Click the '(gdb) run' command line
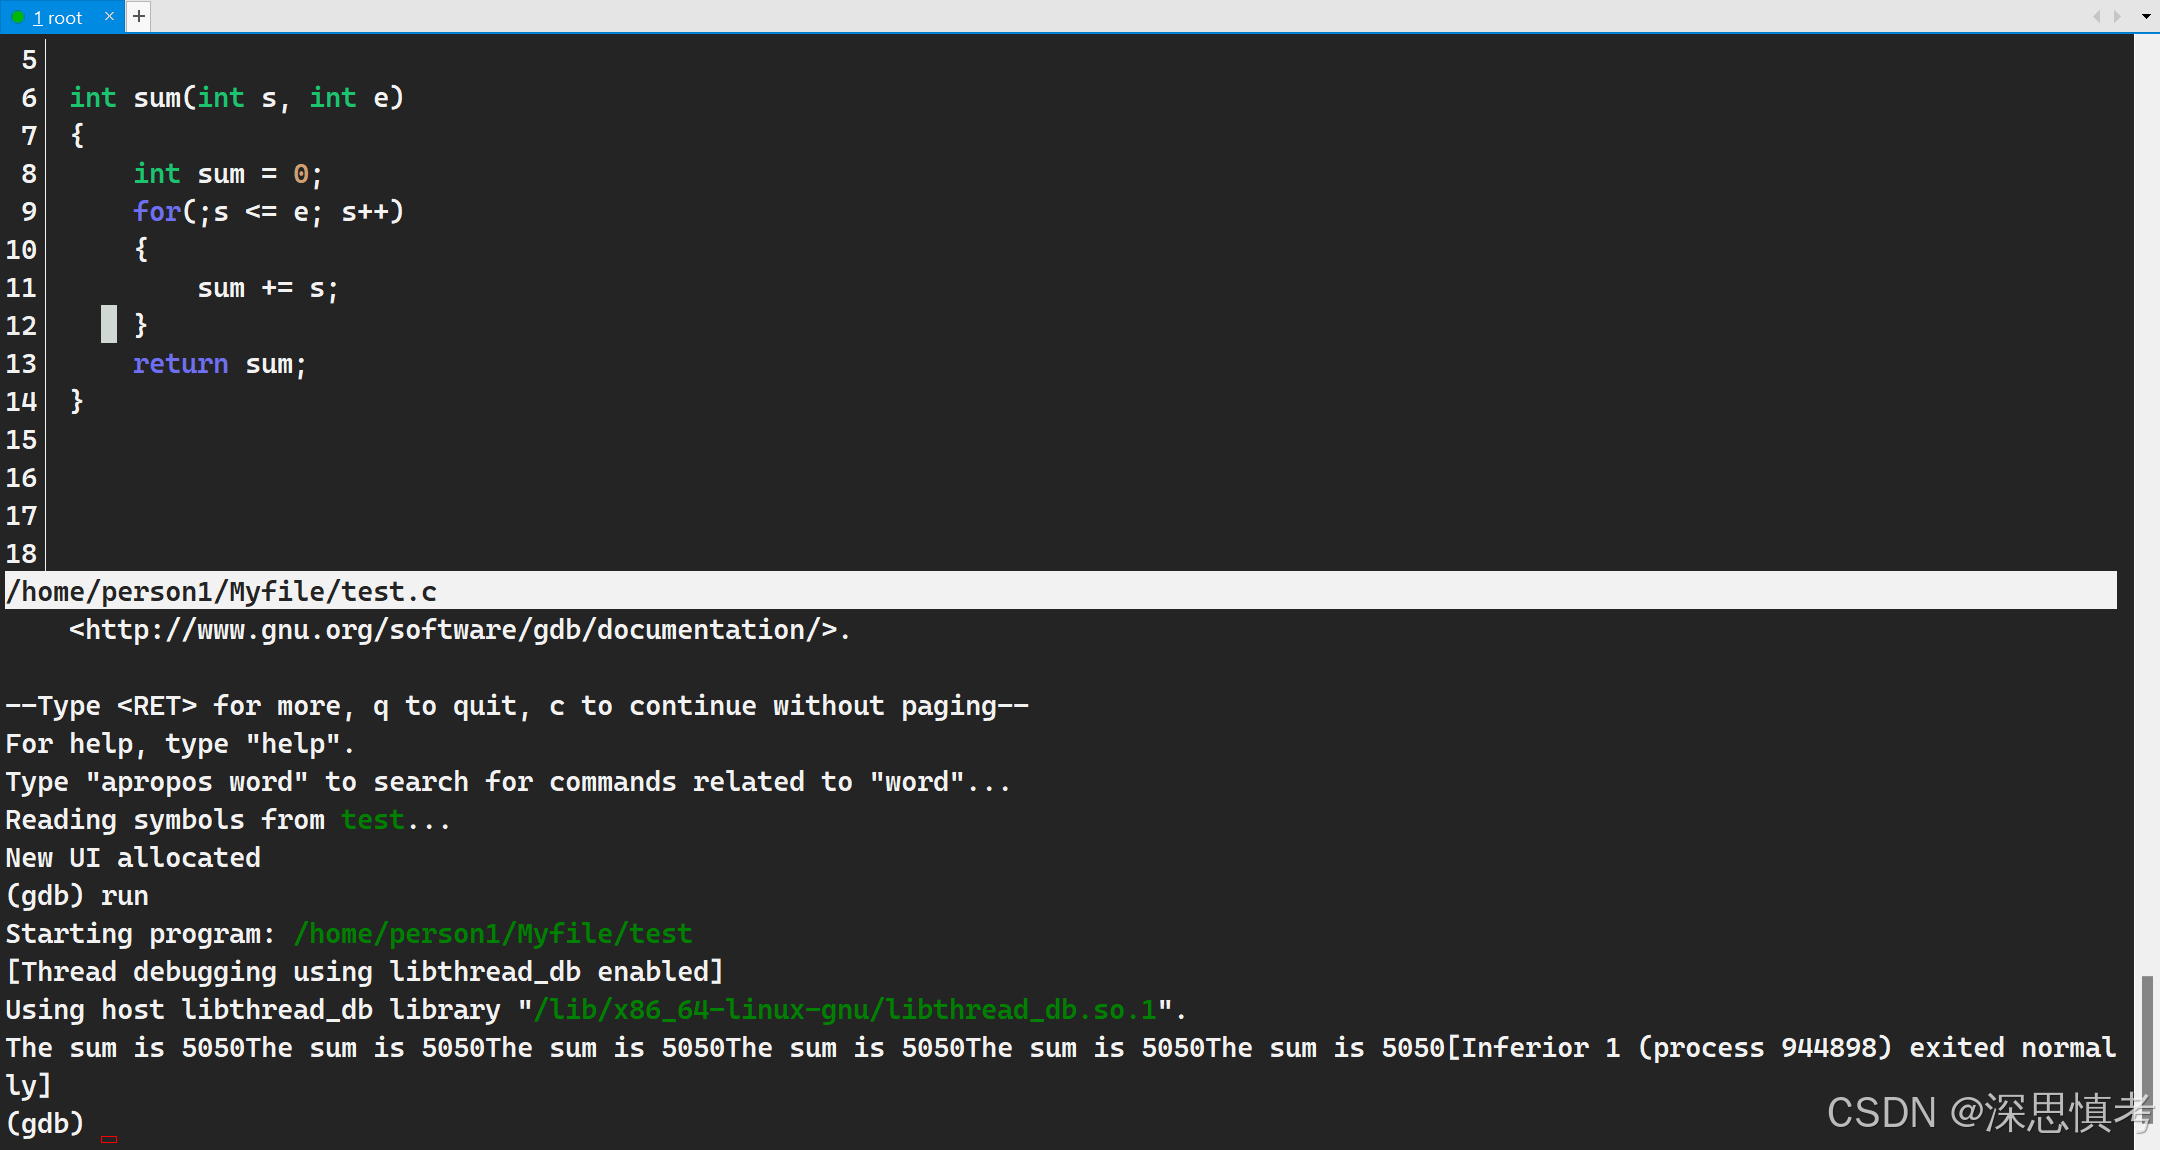 (77, 896)
